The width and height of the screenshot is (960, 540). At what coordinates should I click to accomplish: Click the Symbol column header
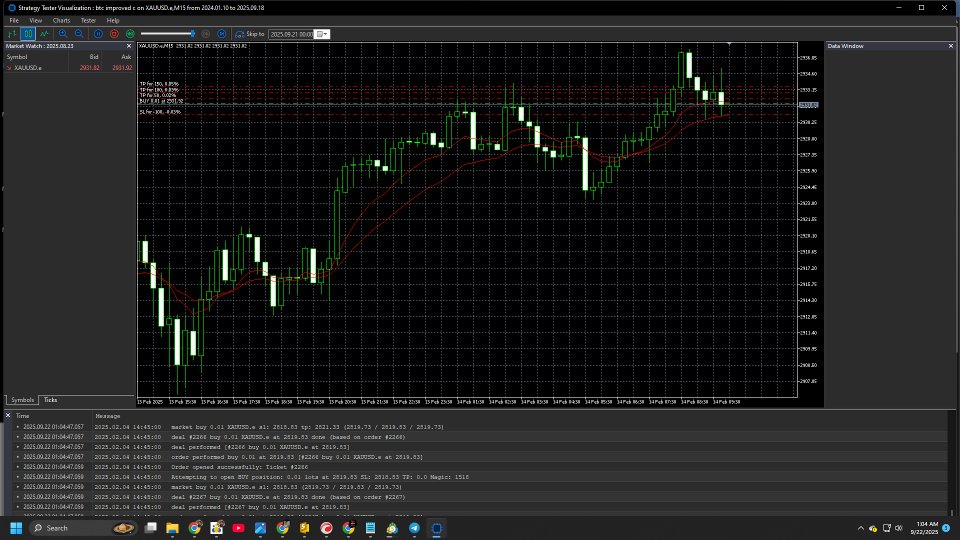17,57
